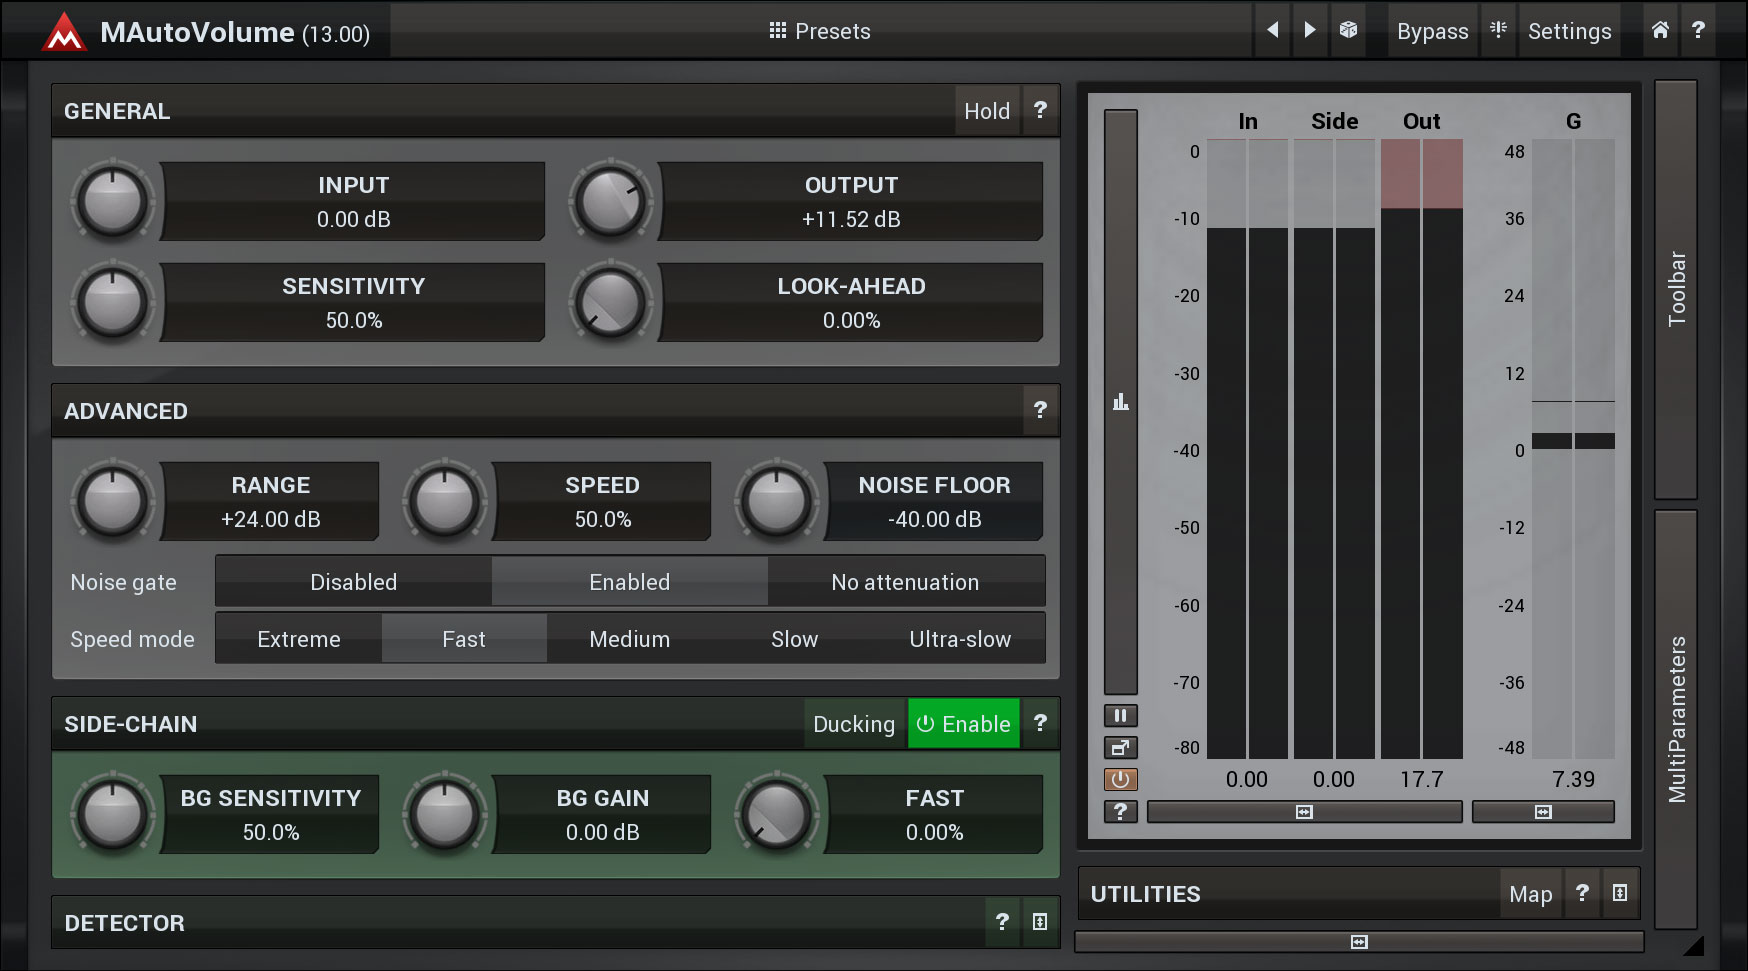This screenshot has height=971, width=1748.
Task: Click the home icon in top bar
Action: (1660, 30)
